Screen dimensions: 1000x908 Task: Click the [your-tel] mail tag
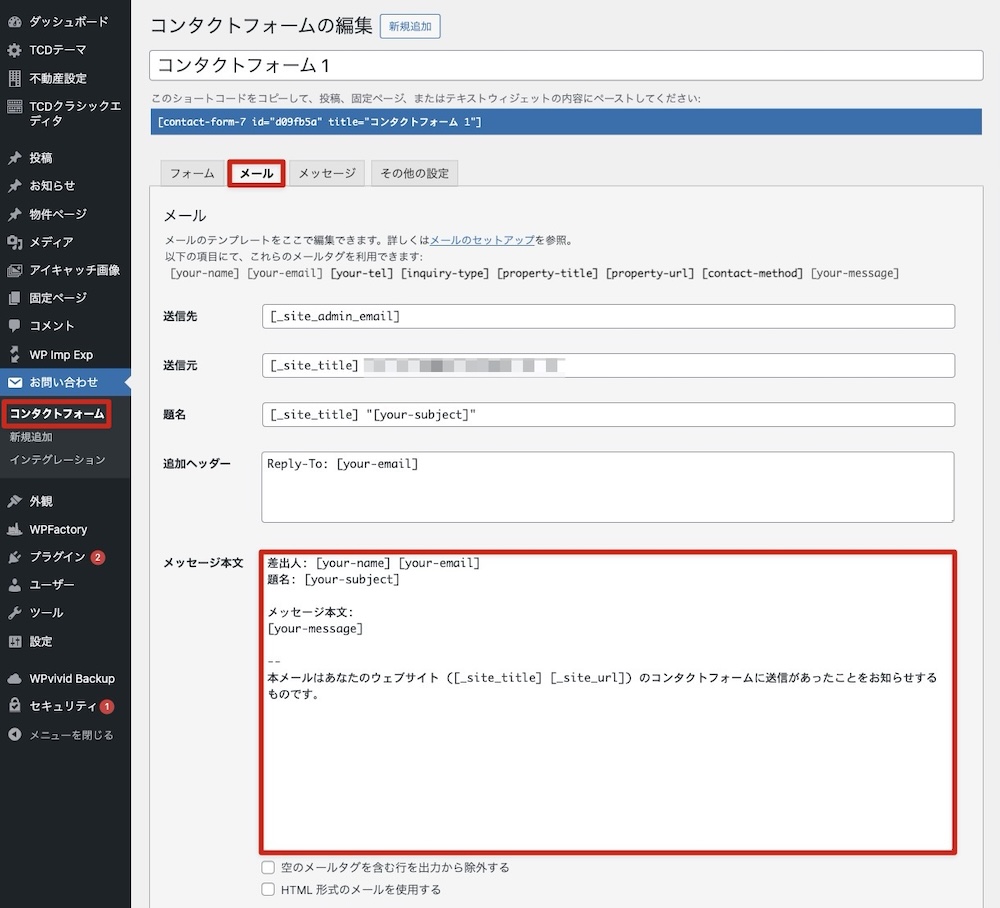pos(362,273)
